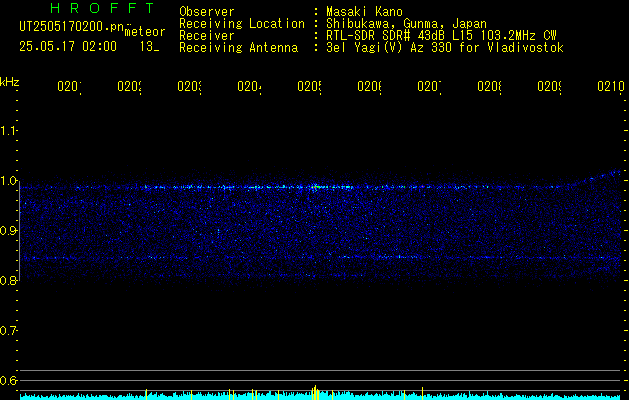Click the Receiving Antenna label
This screenshot has height=400, width=629.
(238, 48)
